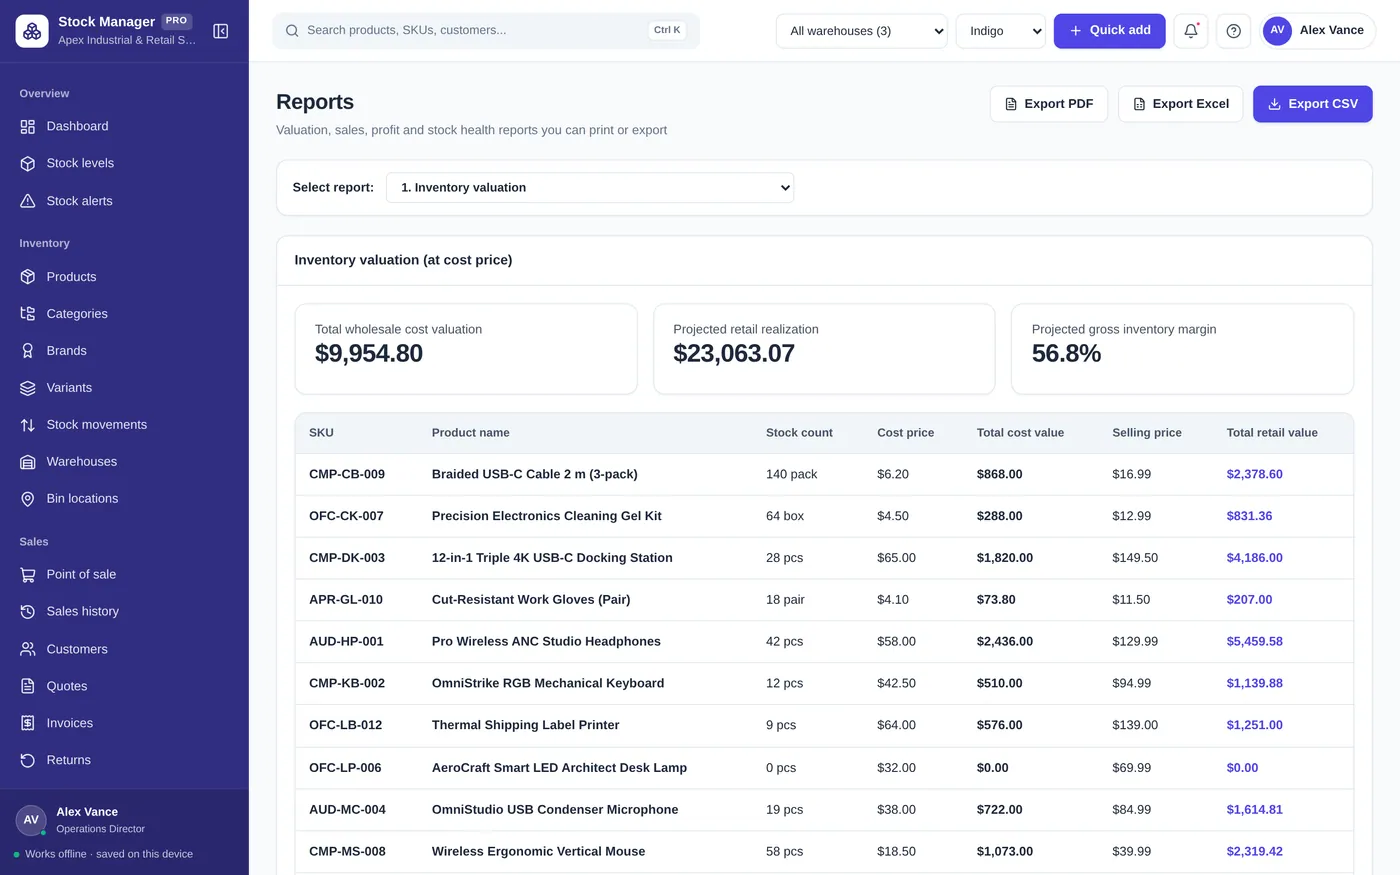Image resolution: width=1400 pixels, height=875 pixels.
Task: Click Thermal Shipping Label Printer row name
Action: point(525,725)
